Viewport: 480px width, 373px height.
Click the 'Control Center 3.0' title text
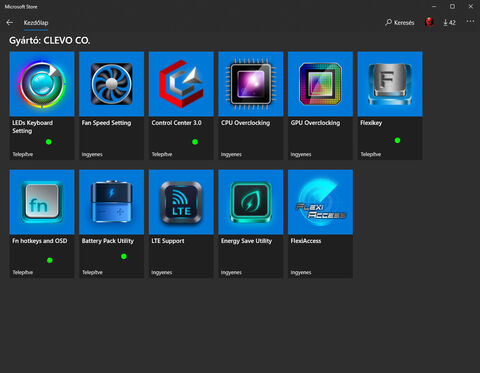(x=176, y=123)
